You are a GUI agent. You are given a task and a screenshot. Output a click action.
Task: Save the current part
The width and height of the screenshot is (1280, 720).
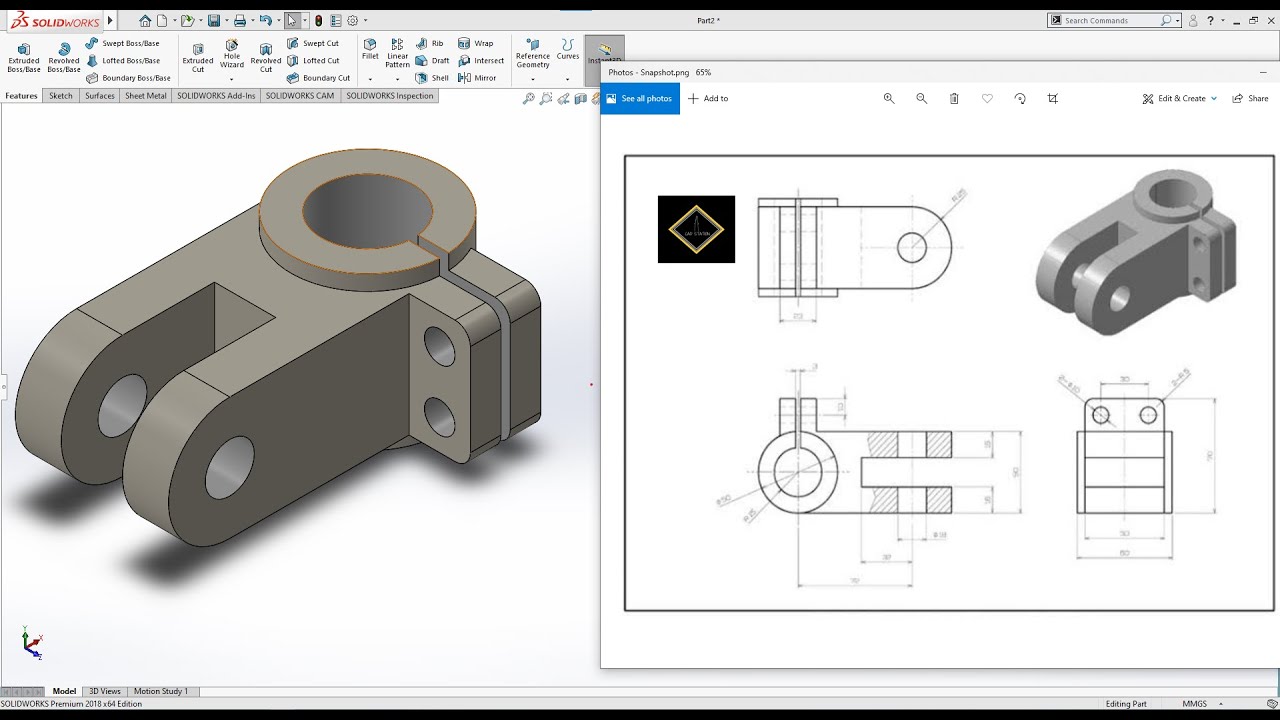(x=214, y=20)
